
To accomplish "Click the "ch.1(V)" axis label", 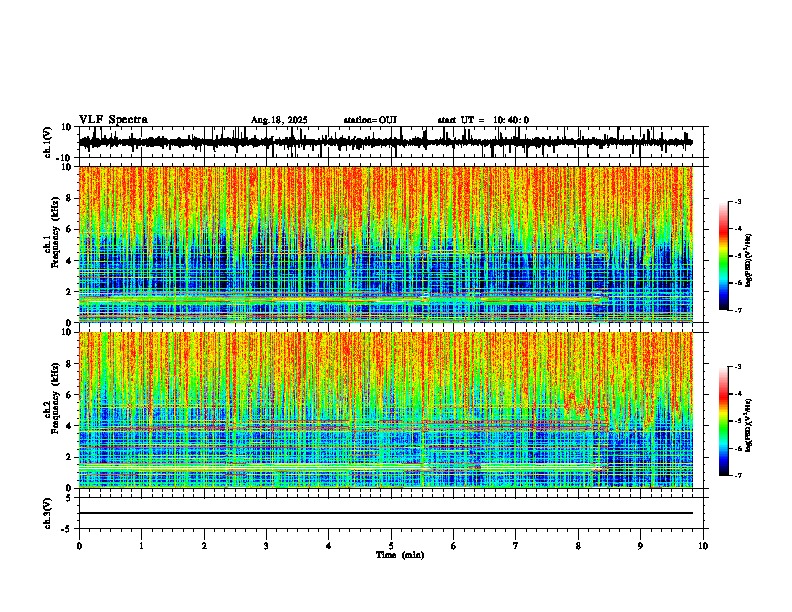I will click(48, 142).
